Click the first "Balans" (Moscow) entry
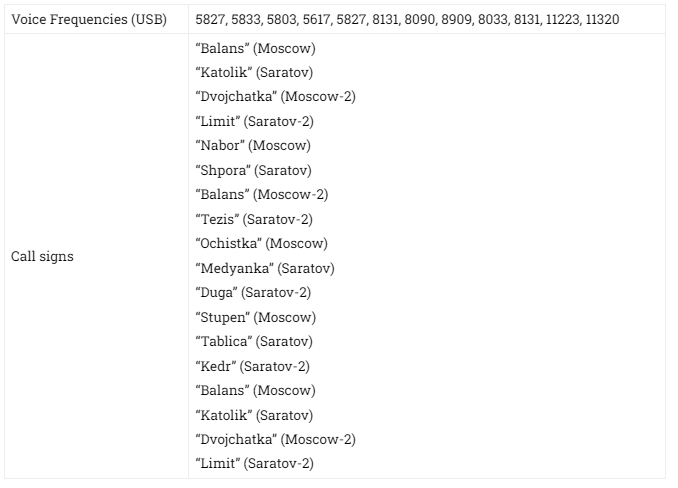Screen dimensions: 678x488 tap(256, 48)
